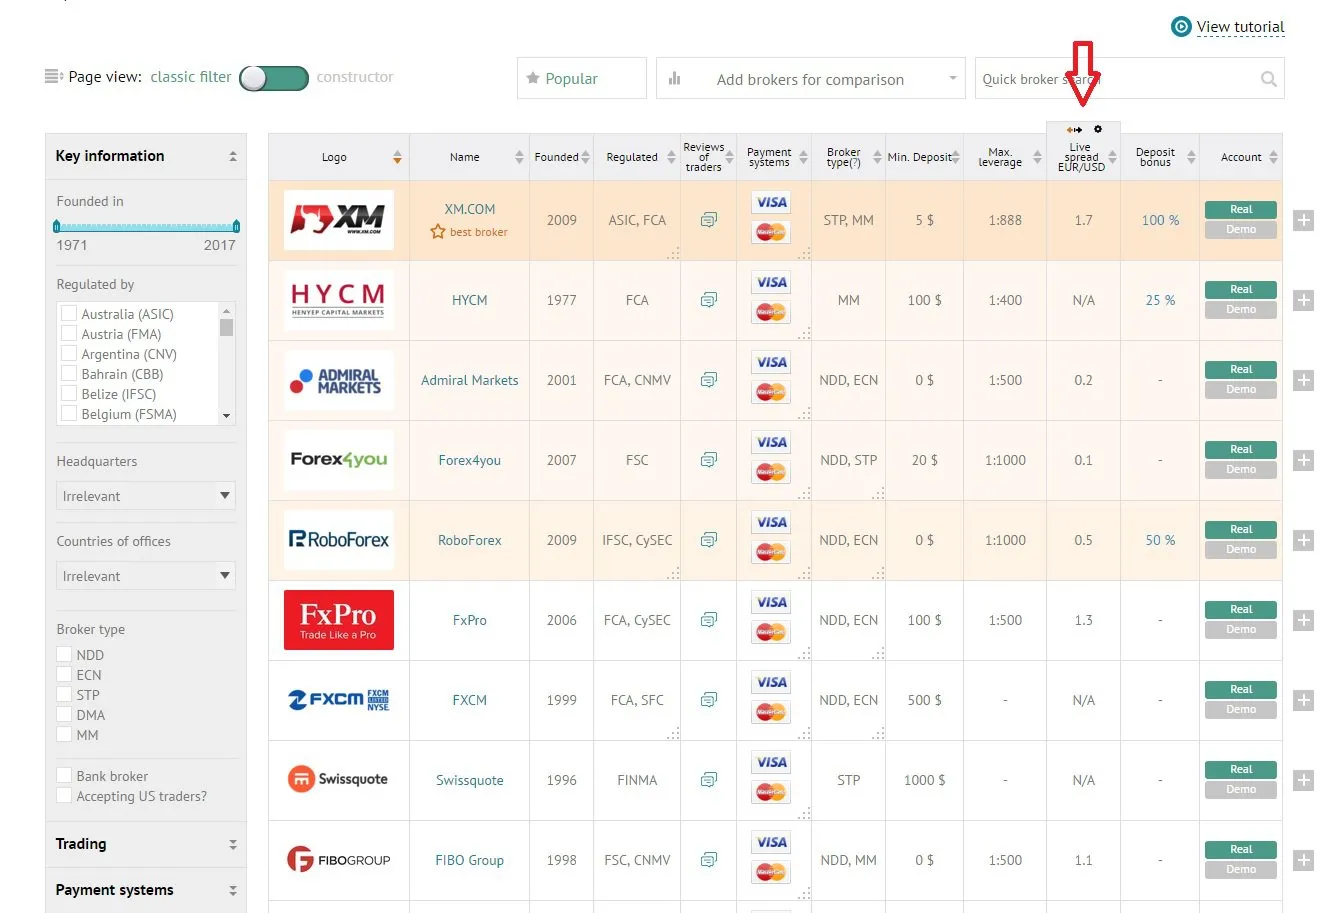Open the Headquarters dropdown
The image size is (1340, 913).
coord(145,495)
